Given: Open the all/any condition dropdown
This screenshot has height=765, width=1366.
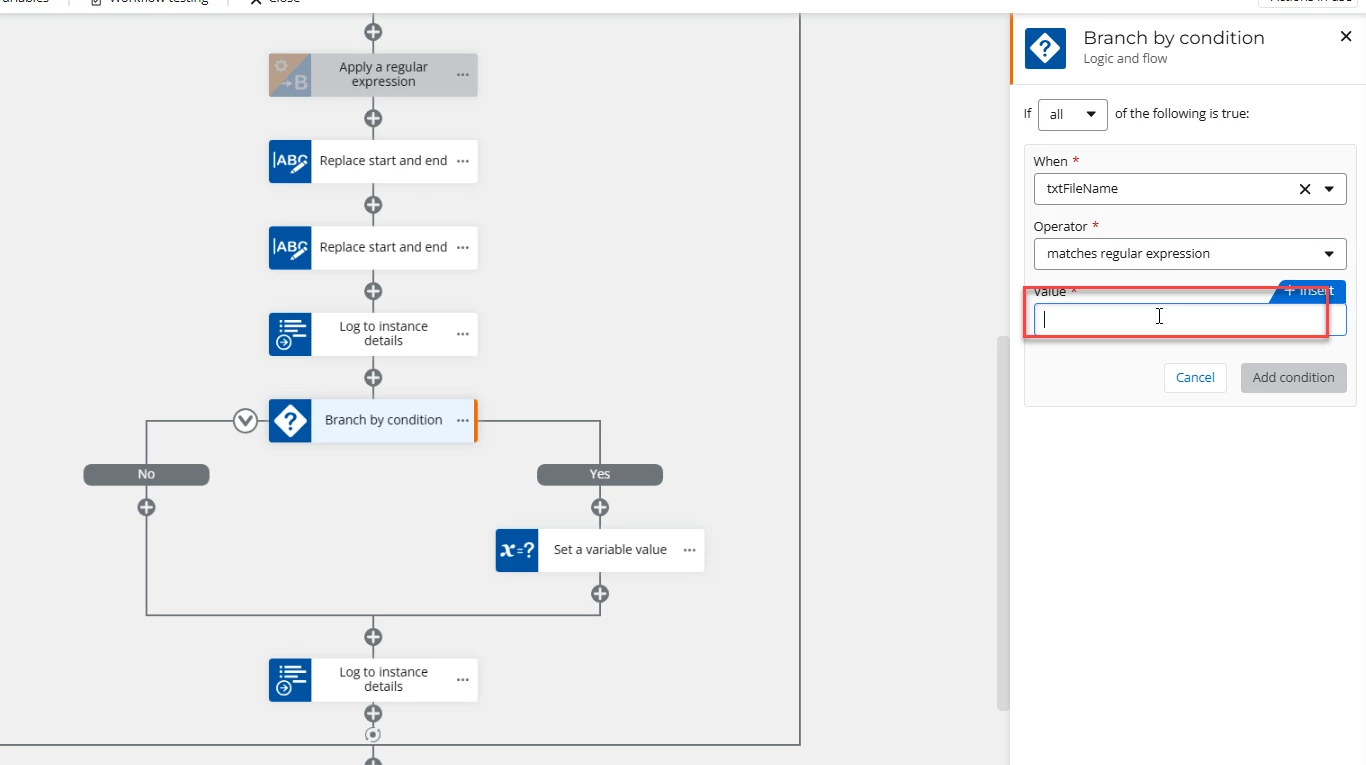Looking at the screenshot, I should tap(1073, 115).
